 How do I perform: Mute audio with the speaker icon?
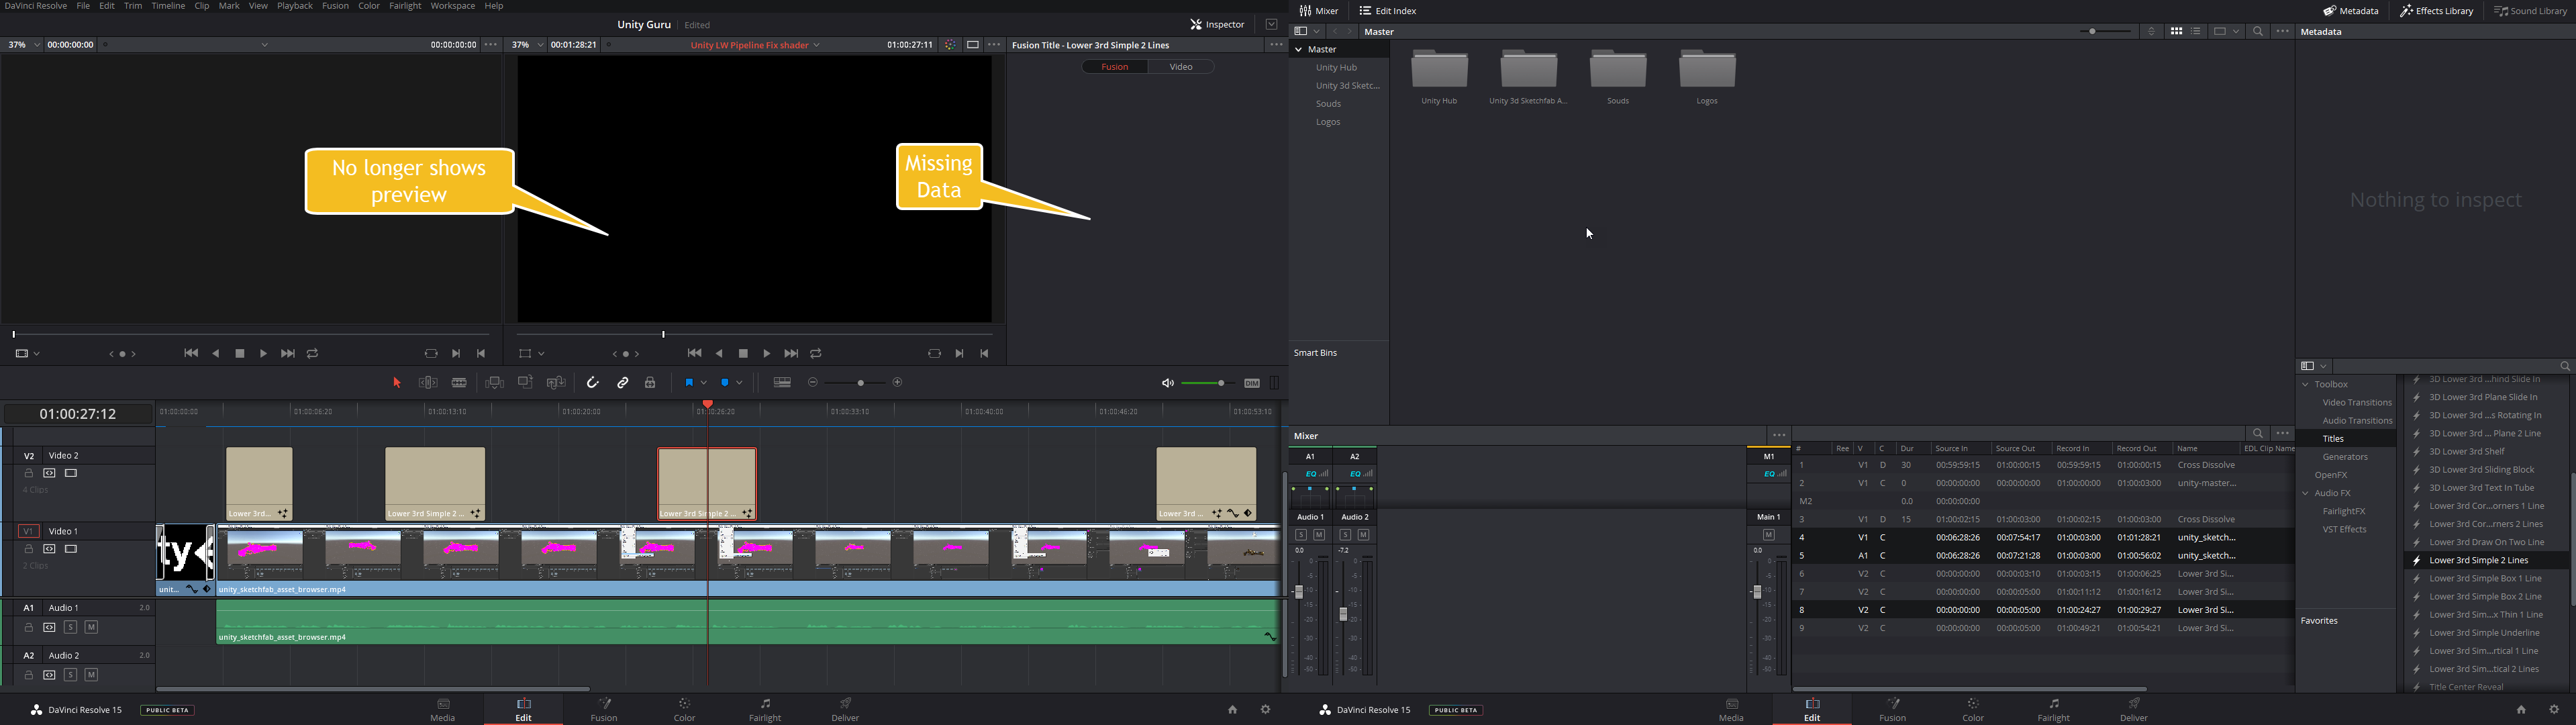(x=1167, y=383)
